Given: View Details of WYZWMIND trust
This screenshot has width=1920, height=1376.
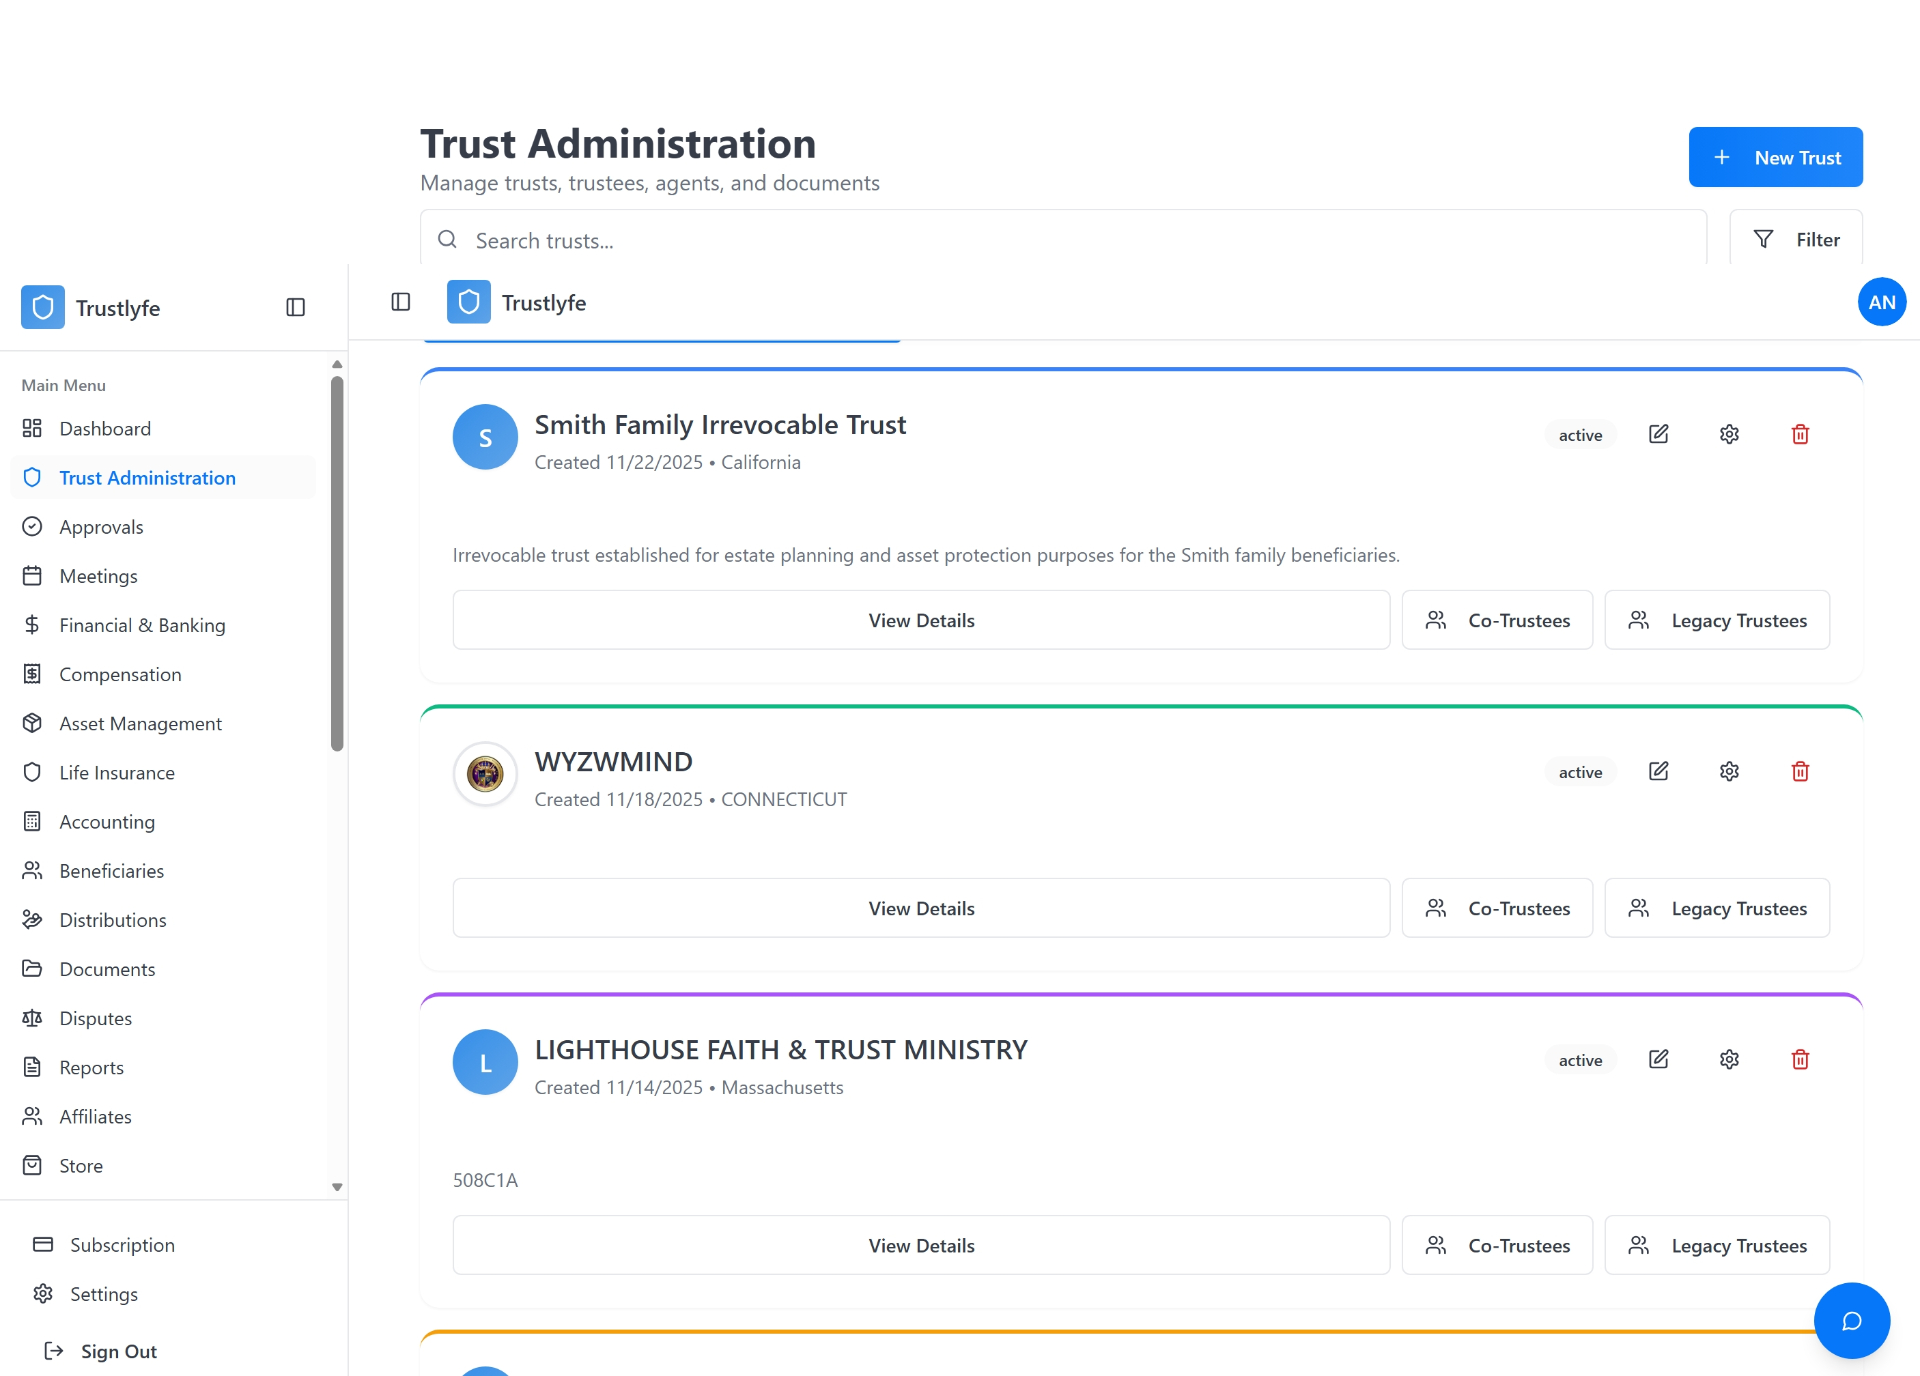Looking at the screenshot, I should [x=921, y=908].
